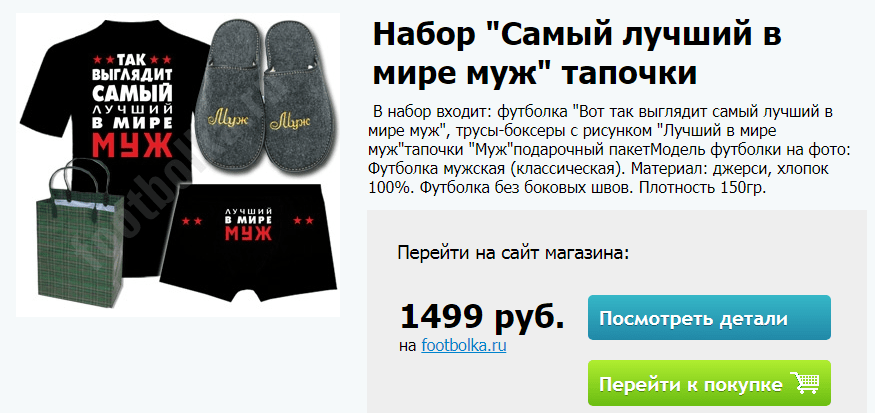The width and height of the screenshot is (875, 413).
Task: Click the "Лучший в мире муж" print on boxers
Action: pos(248,223)
